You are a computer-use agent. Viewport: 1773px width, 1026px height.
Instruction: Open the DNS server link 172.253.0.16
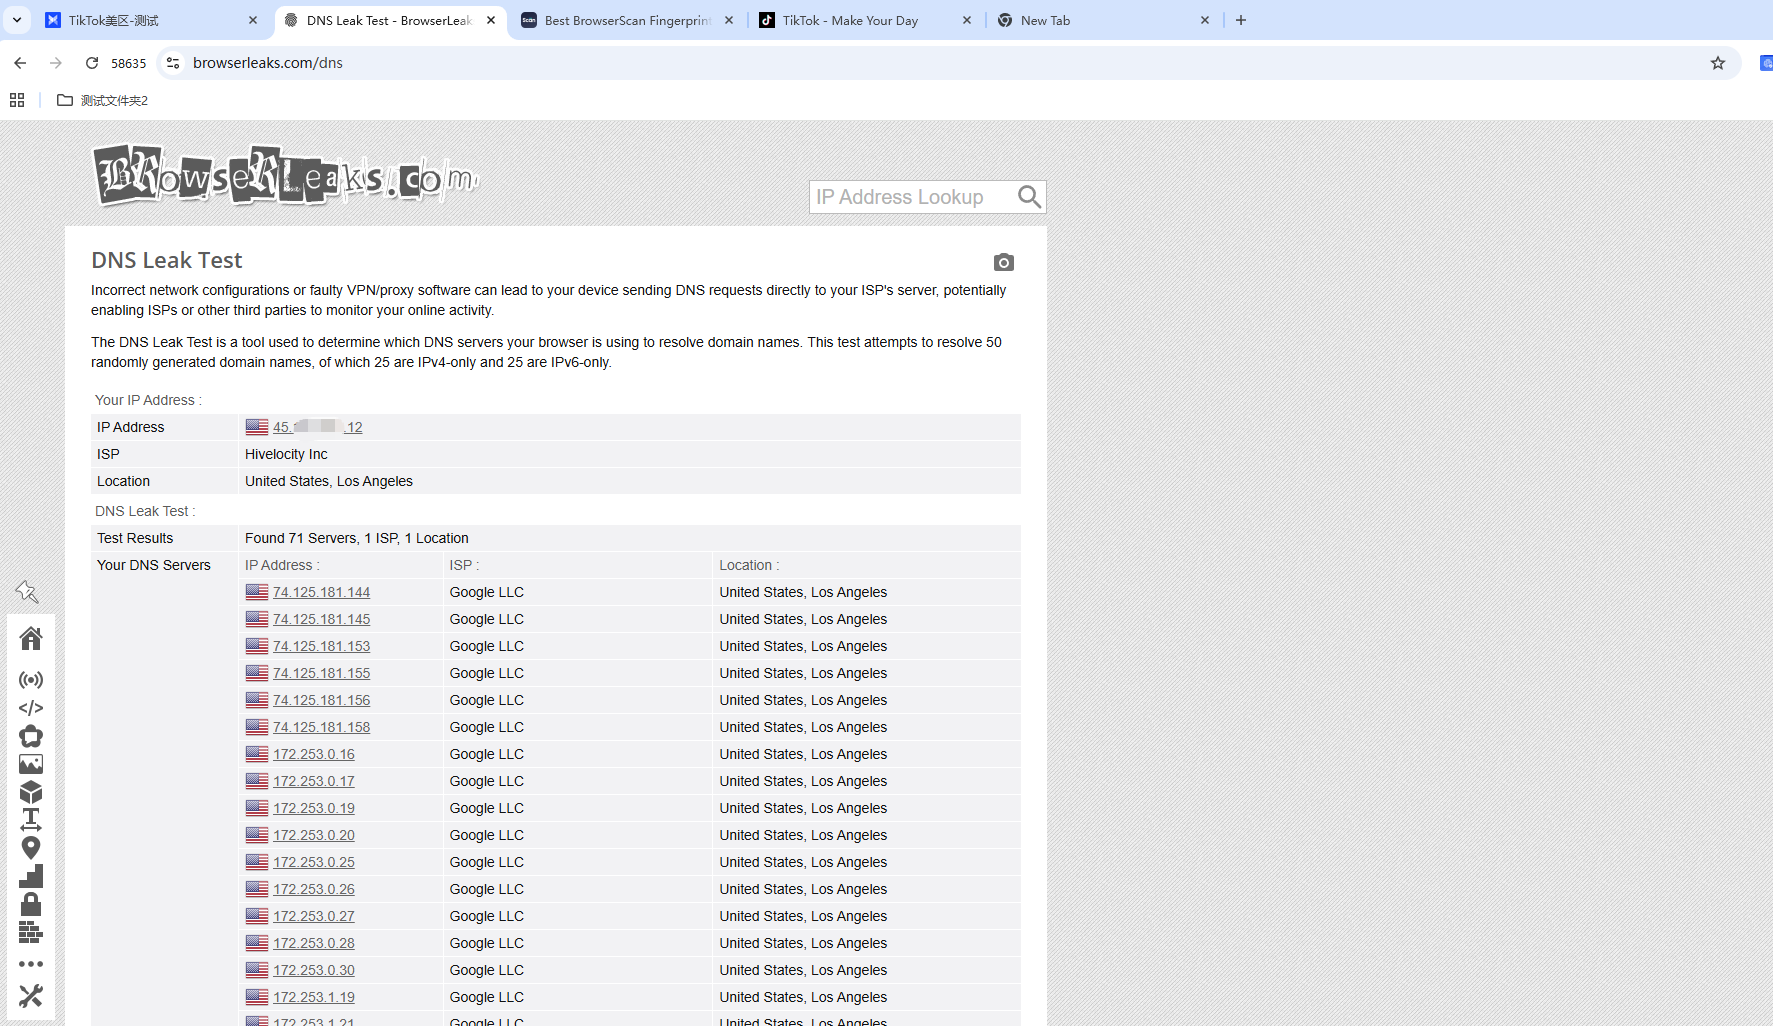point(313,754)
